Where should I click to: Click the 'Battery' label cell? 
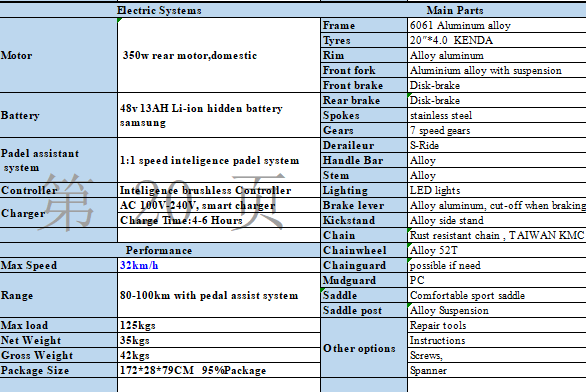pyautogui.click(x=58, y=115)
